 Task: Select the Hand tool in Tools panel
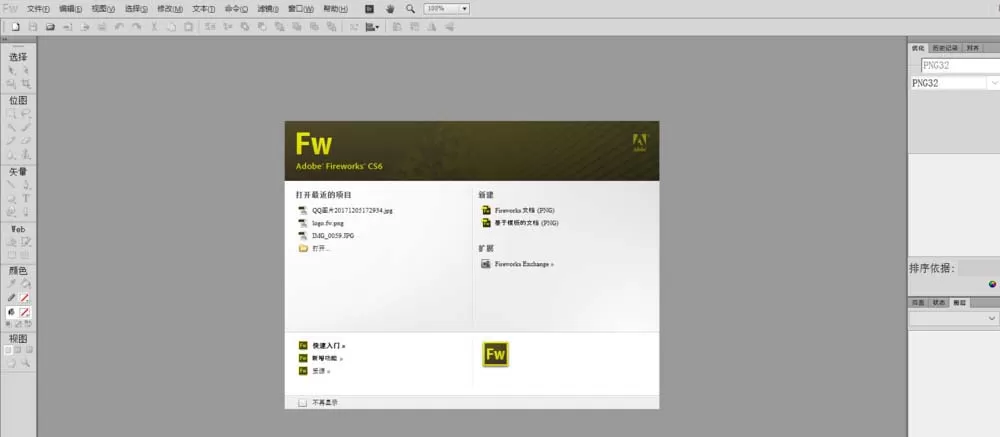(x=11, y=363)
